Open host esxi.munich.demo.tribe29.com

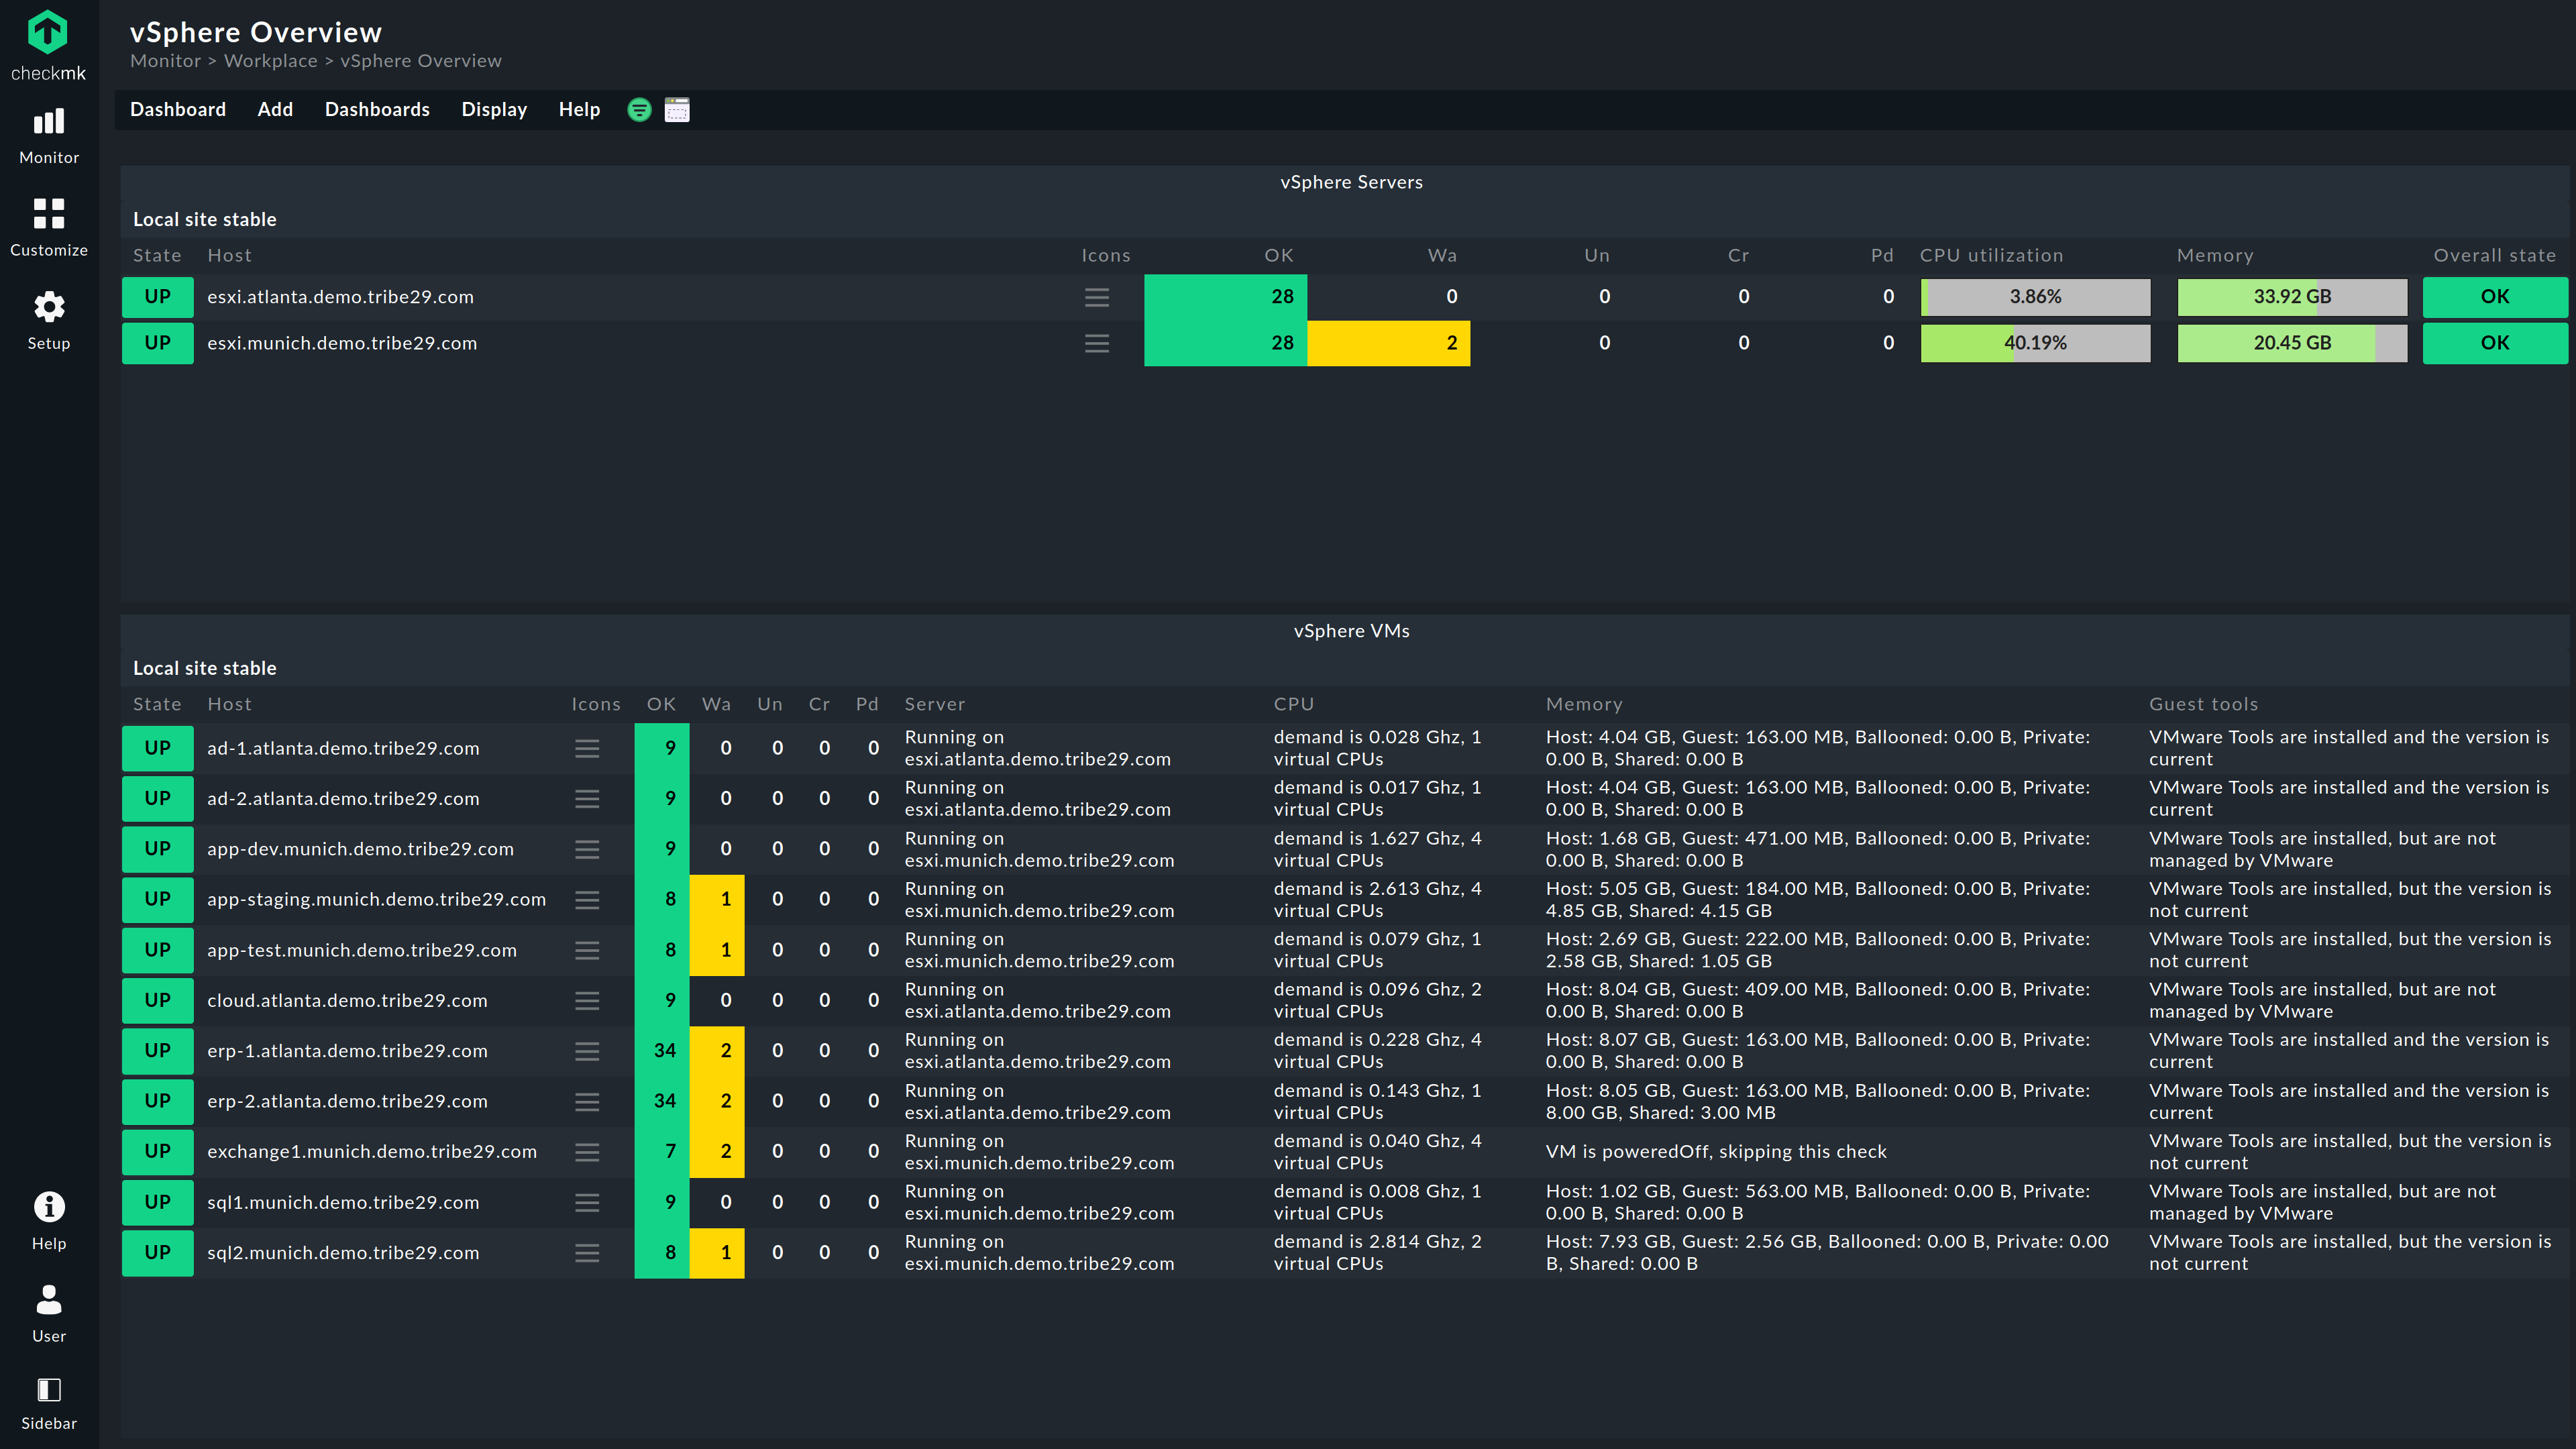[x=342, y=343]
